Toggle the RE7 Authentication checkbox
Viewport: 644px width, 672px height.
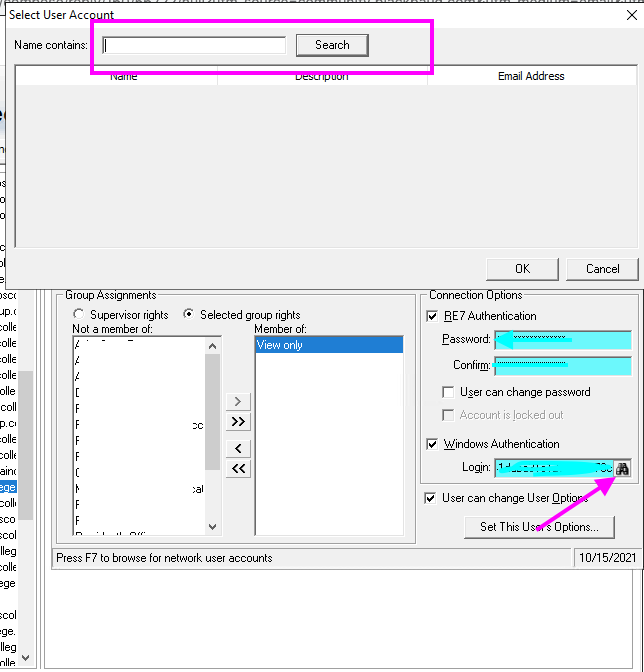click(432, 316)
